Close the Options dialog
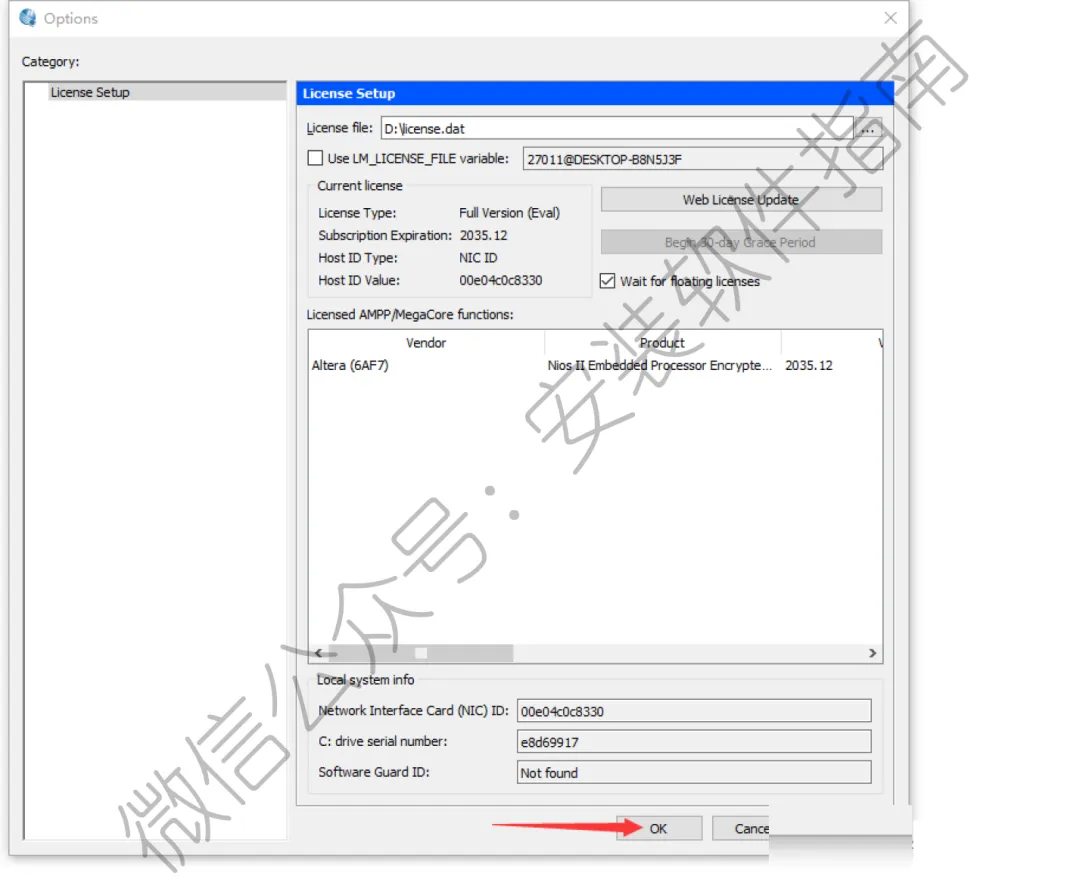This screenshot has width=1080, height=889. (890, 18)
